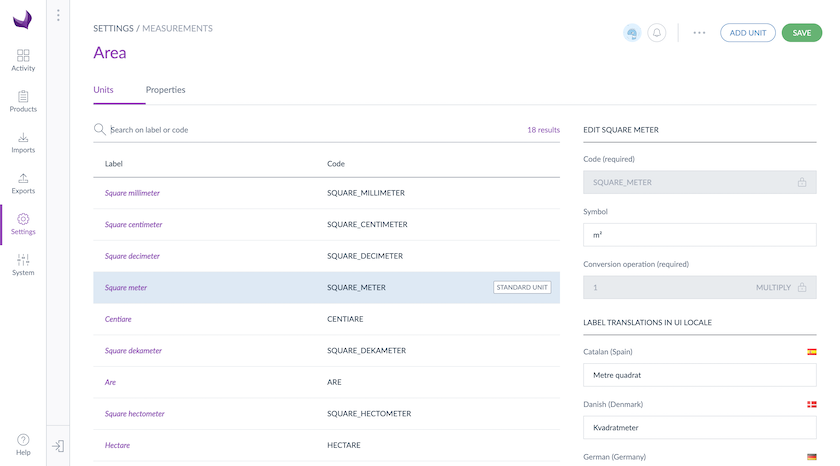Select the Square millimeter row
Viewport: 840px width, 466px height.
(326, 193)
